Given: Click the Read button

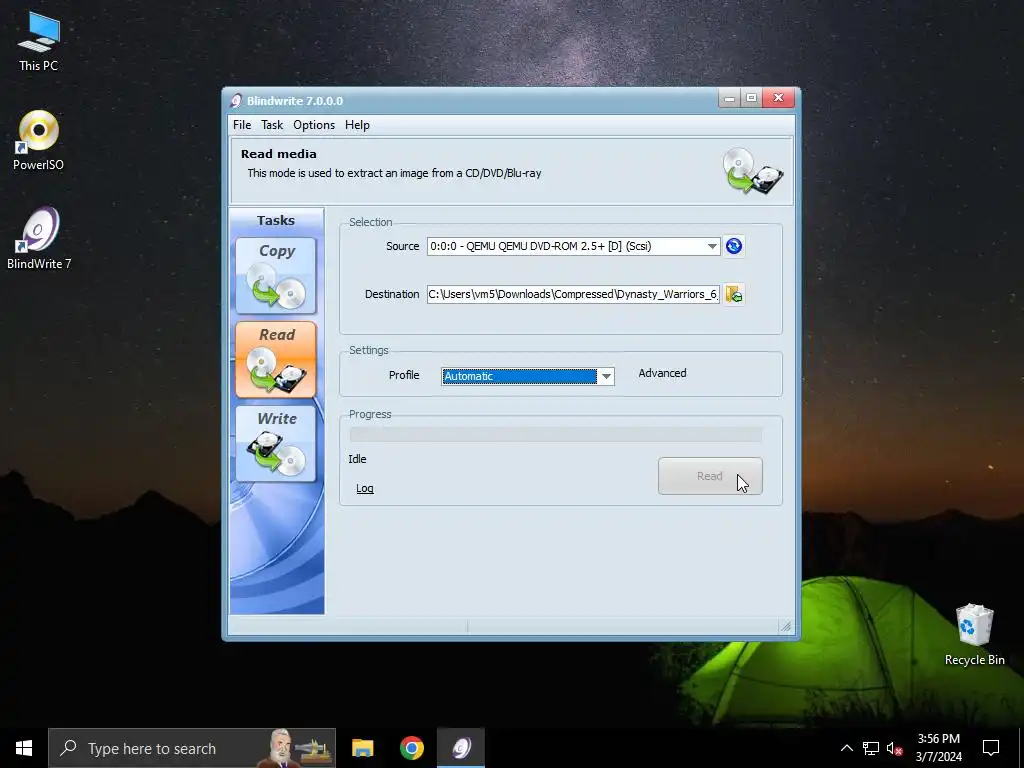Looking at the screenshot, I should 710,476.
